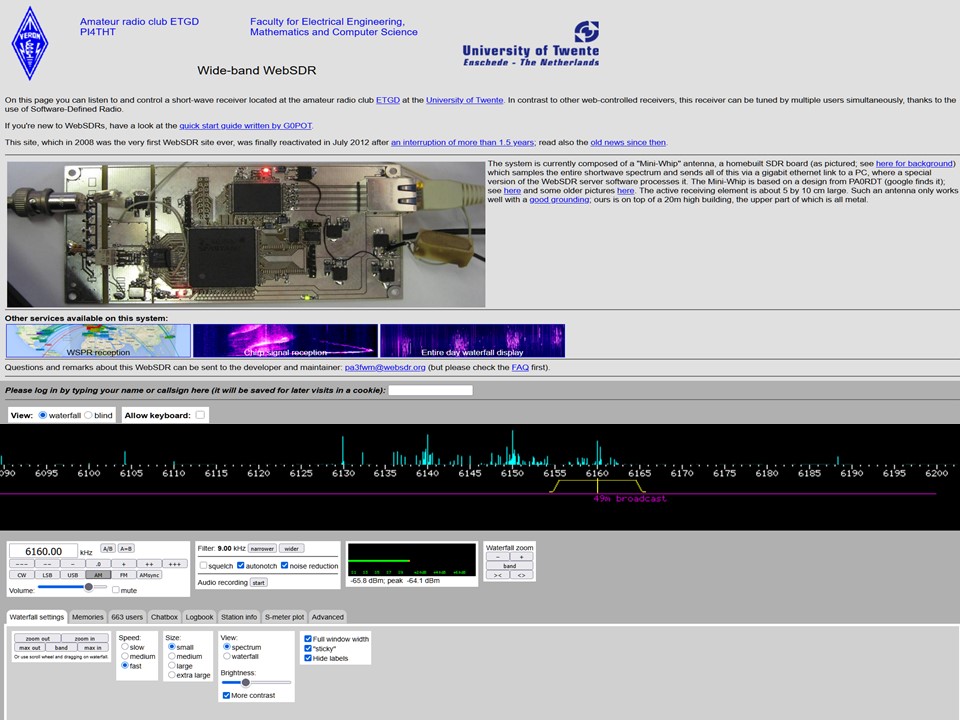Start audio recording
This screenshot has width=960, height=720.
[258, 582]
